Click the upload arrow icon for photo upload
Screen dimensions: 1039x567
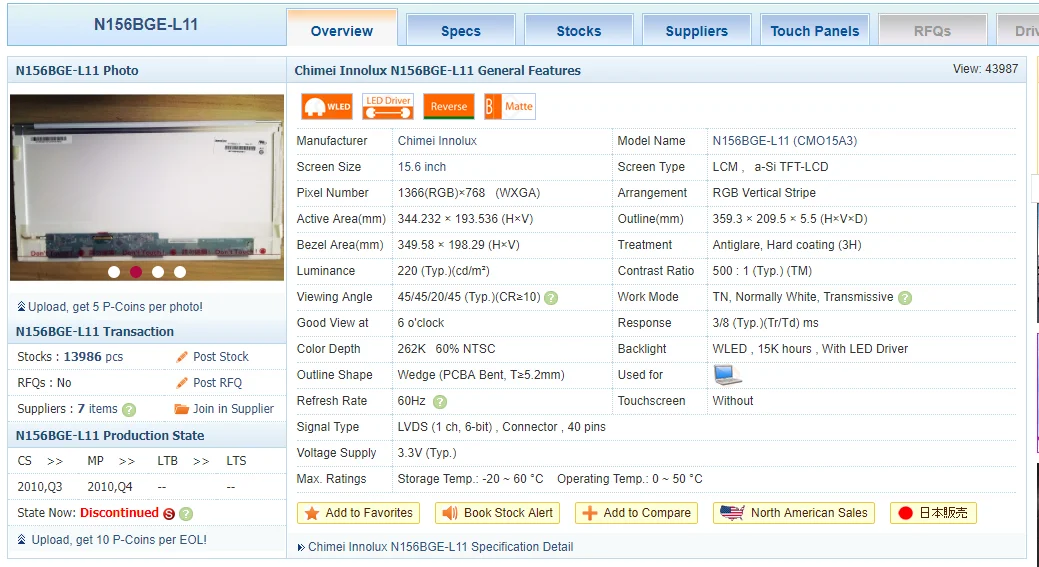(x=21, y=307)
